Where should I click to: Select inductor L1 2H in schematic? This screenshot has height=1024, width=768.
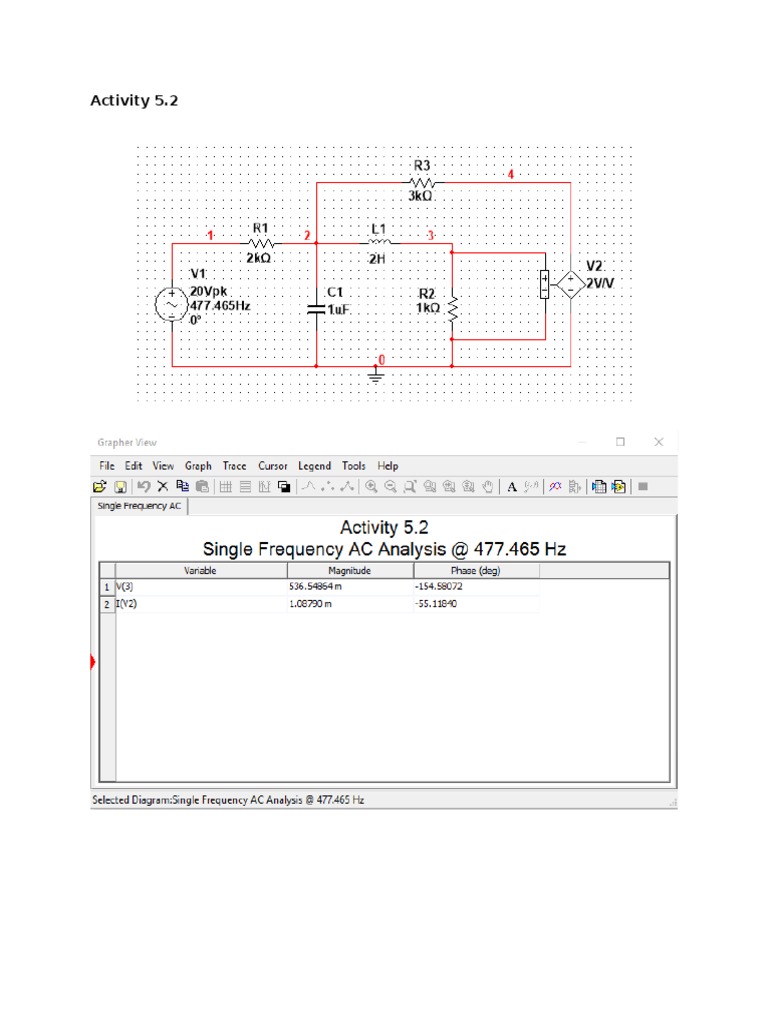point(379,243)
